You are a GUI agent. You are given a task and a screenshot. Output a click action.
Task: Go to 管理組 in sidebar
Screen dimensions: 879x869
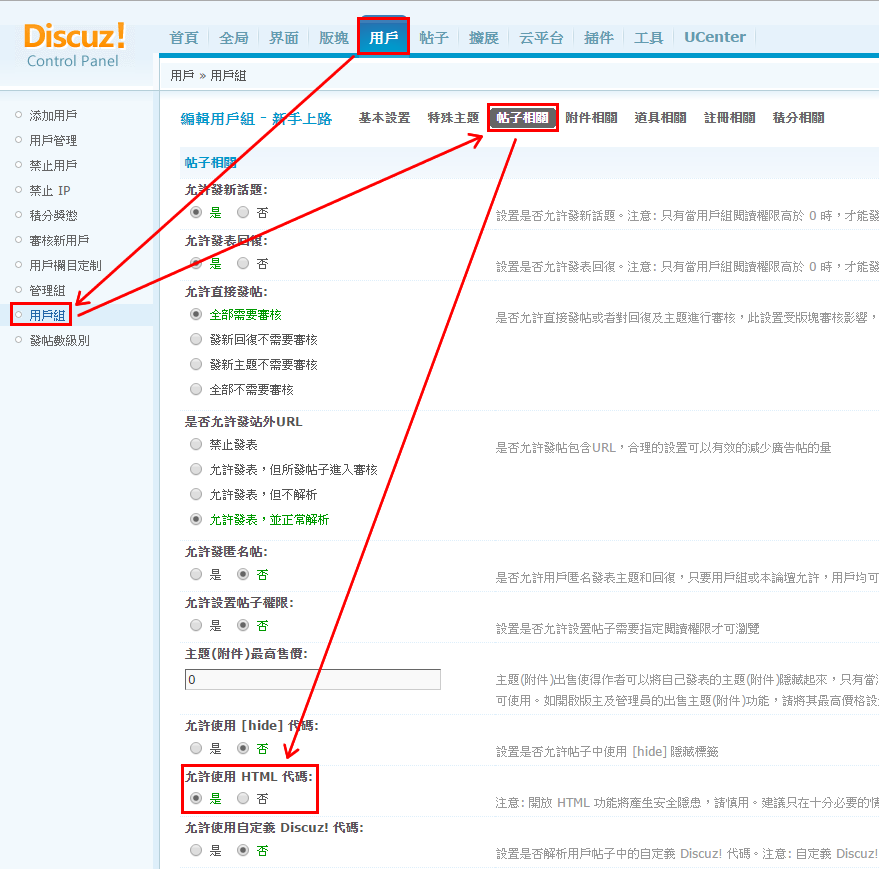[47, 290]
